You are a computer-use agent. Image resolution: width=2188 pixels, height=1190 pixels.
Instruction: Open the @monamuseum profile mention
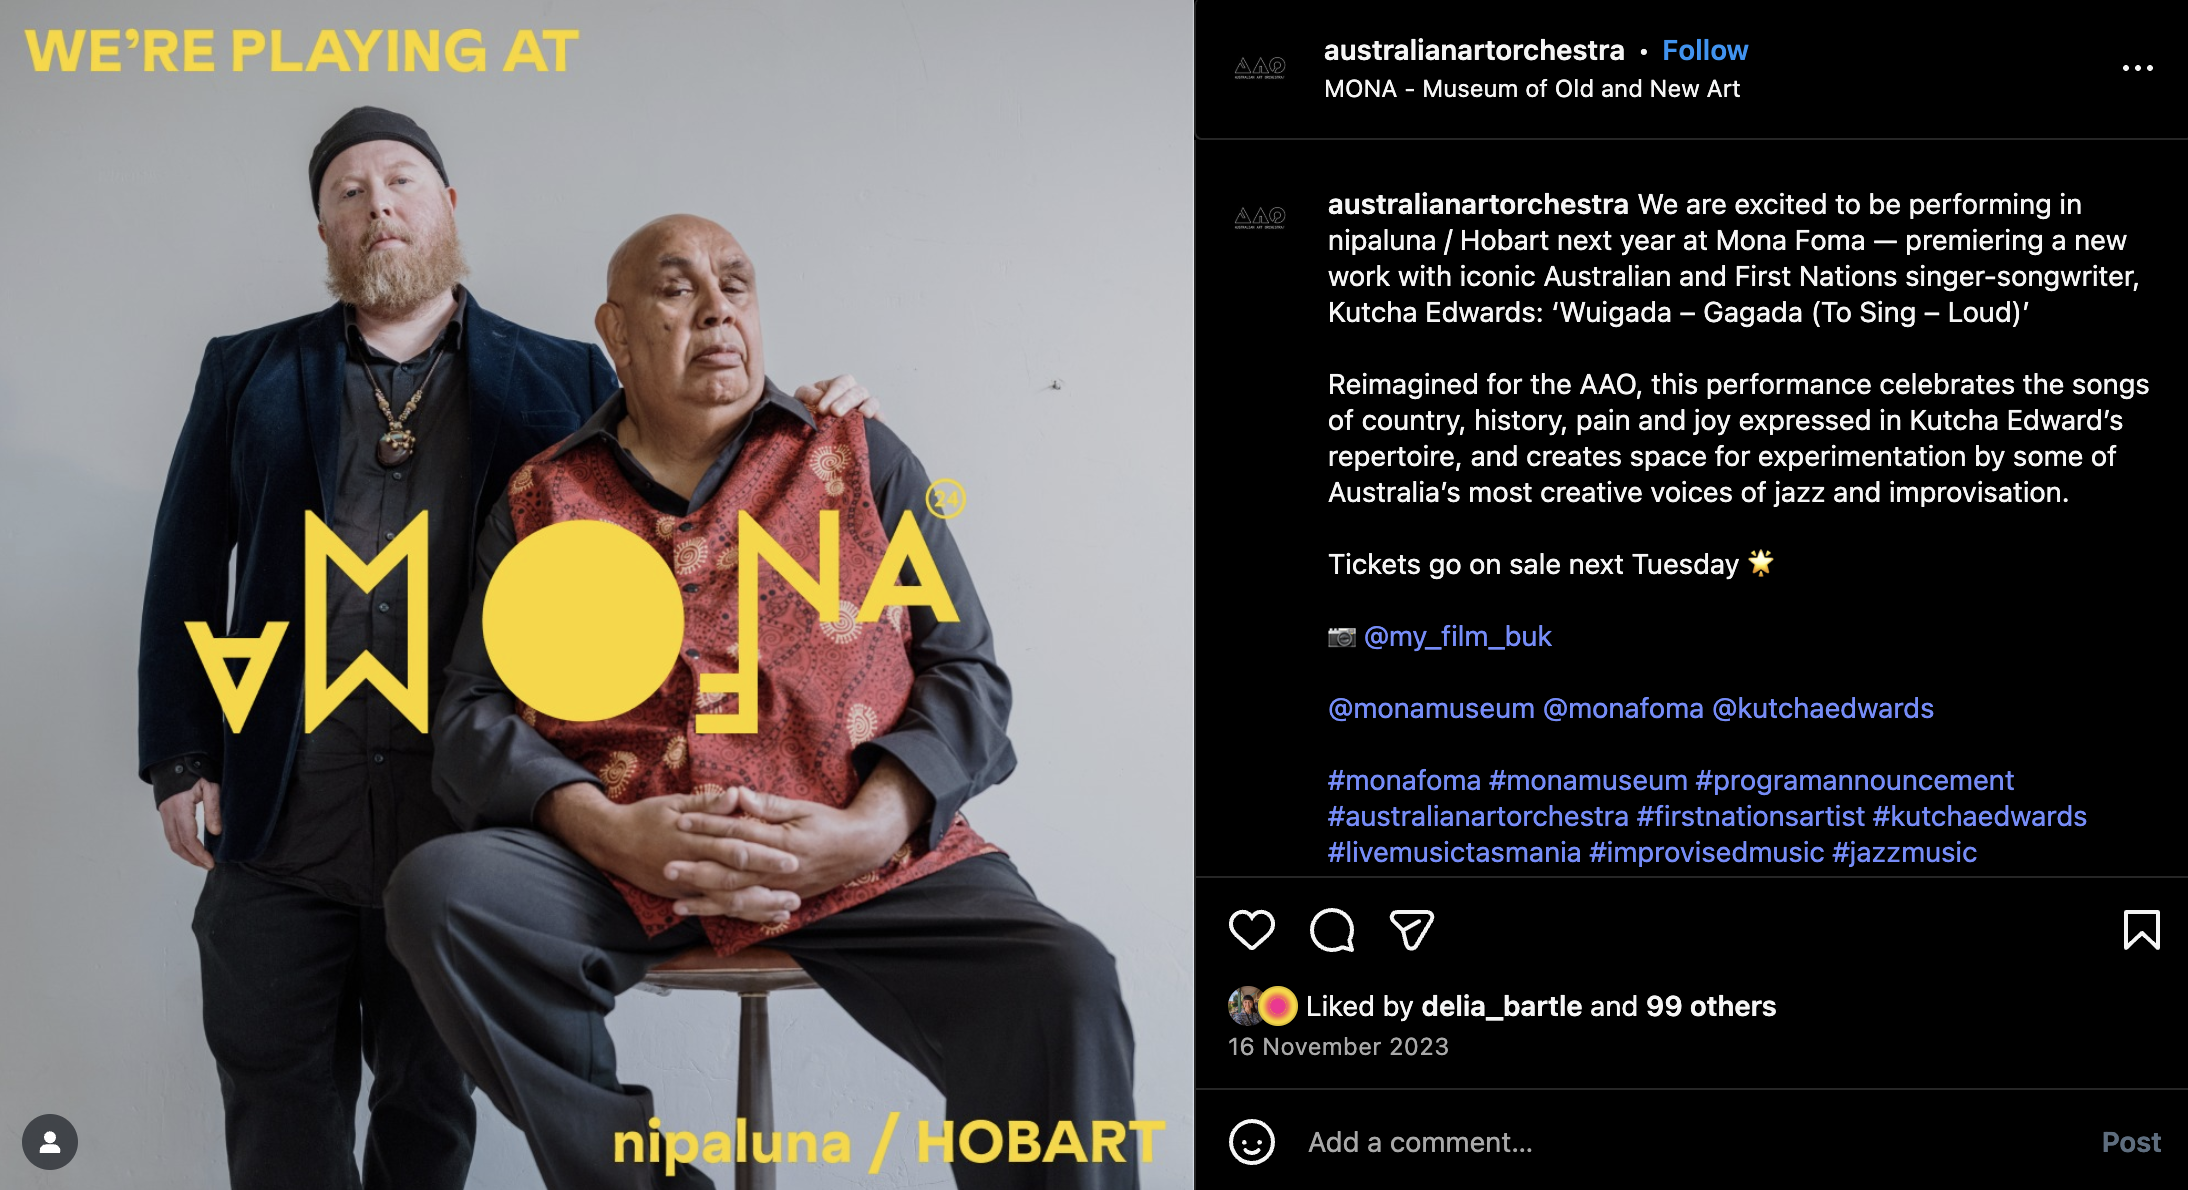(x=1431, y=708)
